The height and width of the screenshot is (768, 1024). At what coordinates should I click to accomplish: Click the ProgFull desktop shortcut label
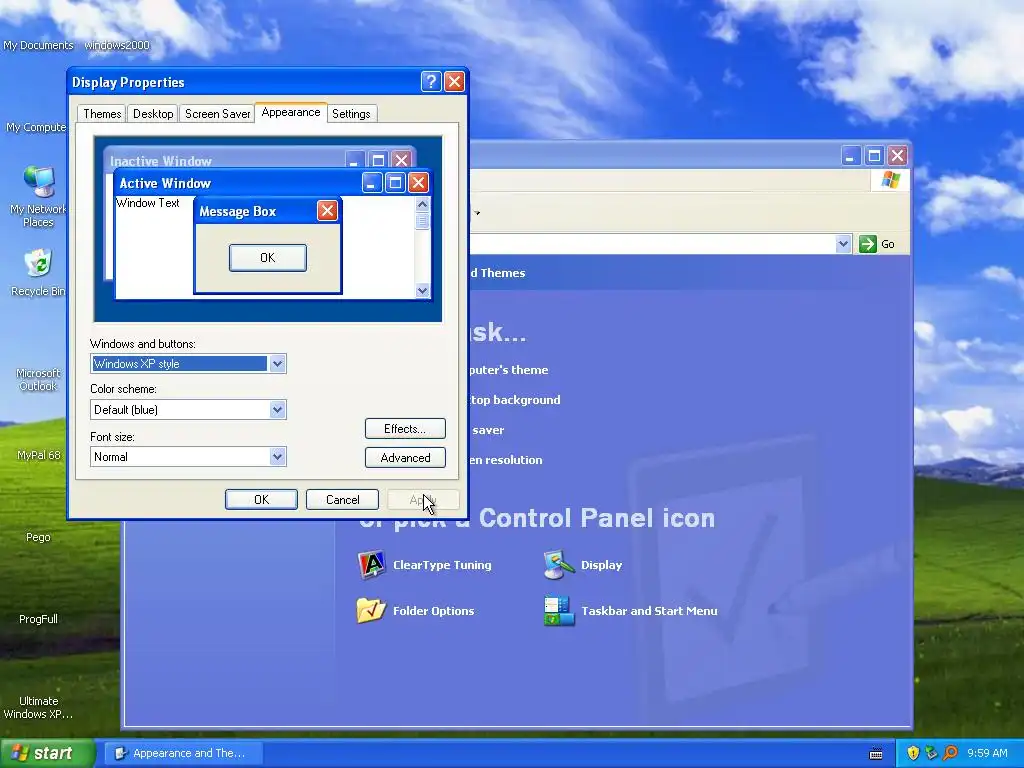[38, 618]
